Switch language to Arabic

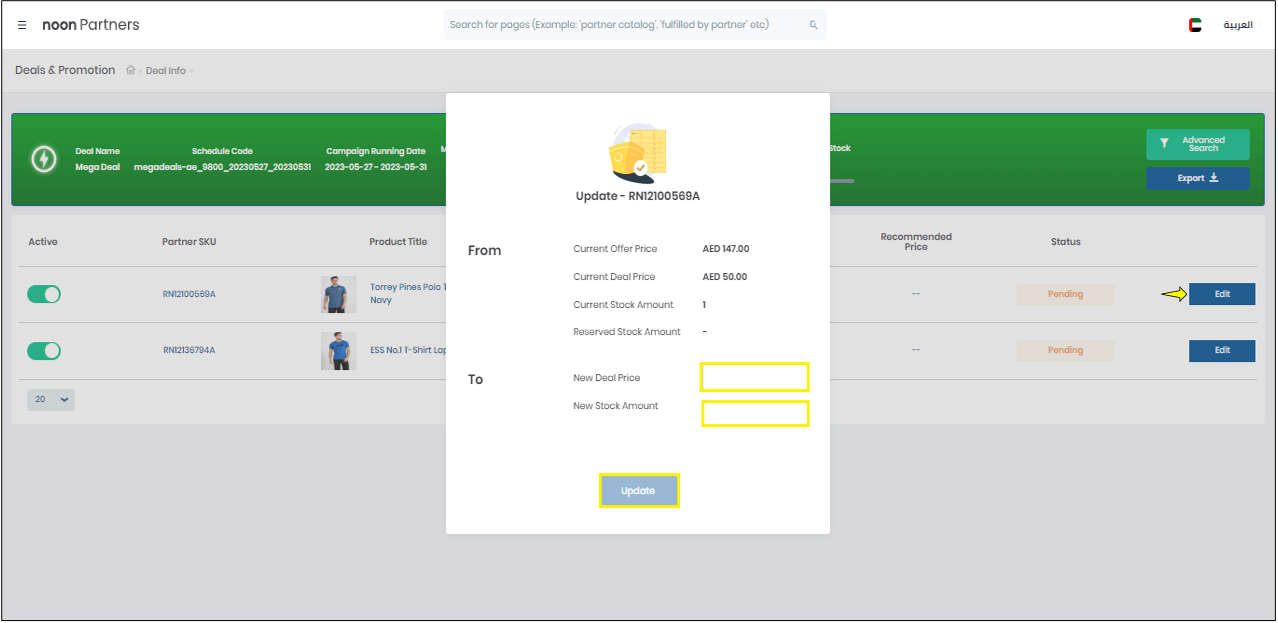pyautogui.click(x=1238, y=25)
